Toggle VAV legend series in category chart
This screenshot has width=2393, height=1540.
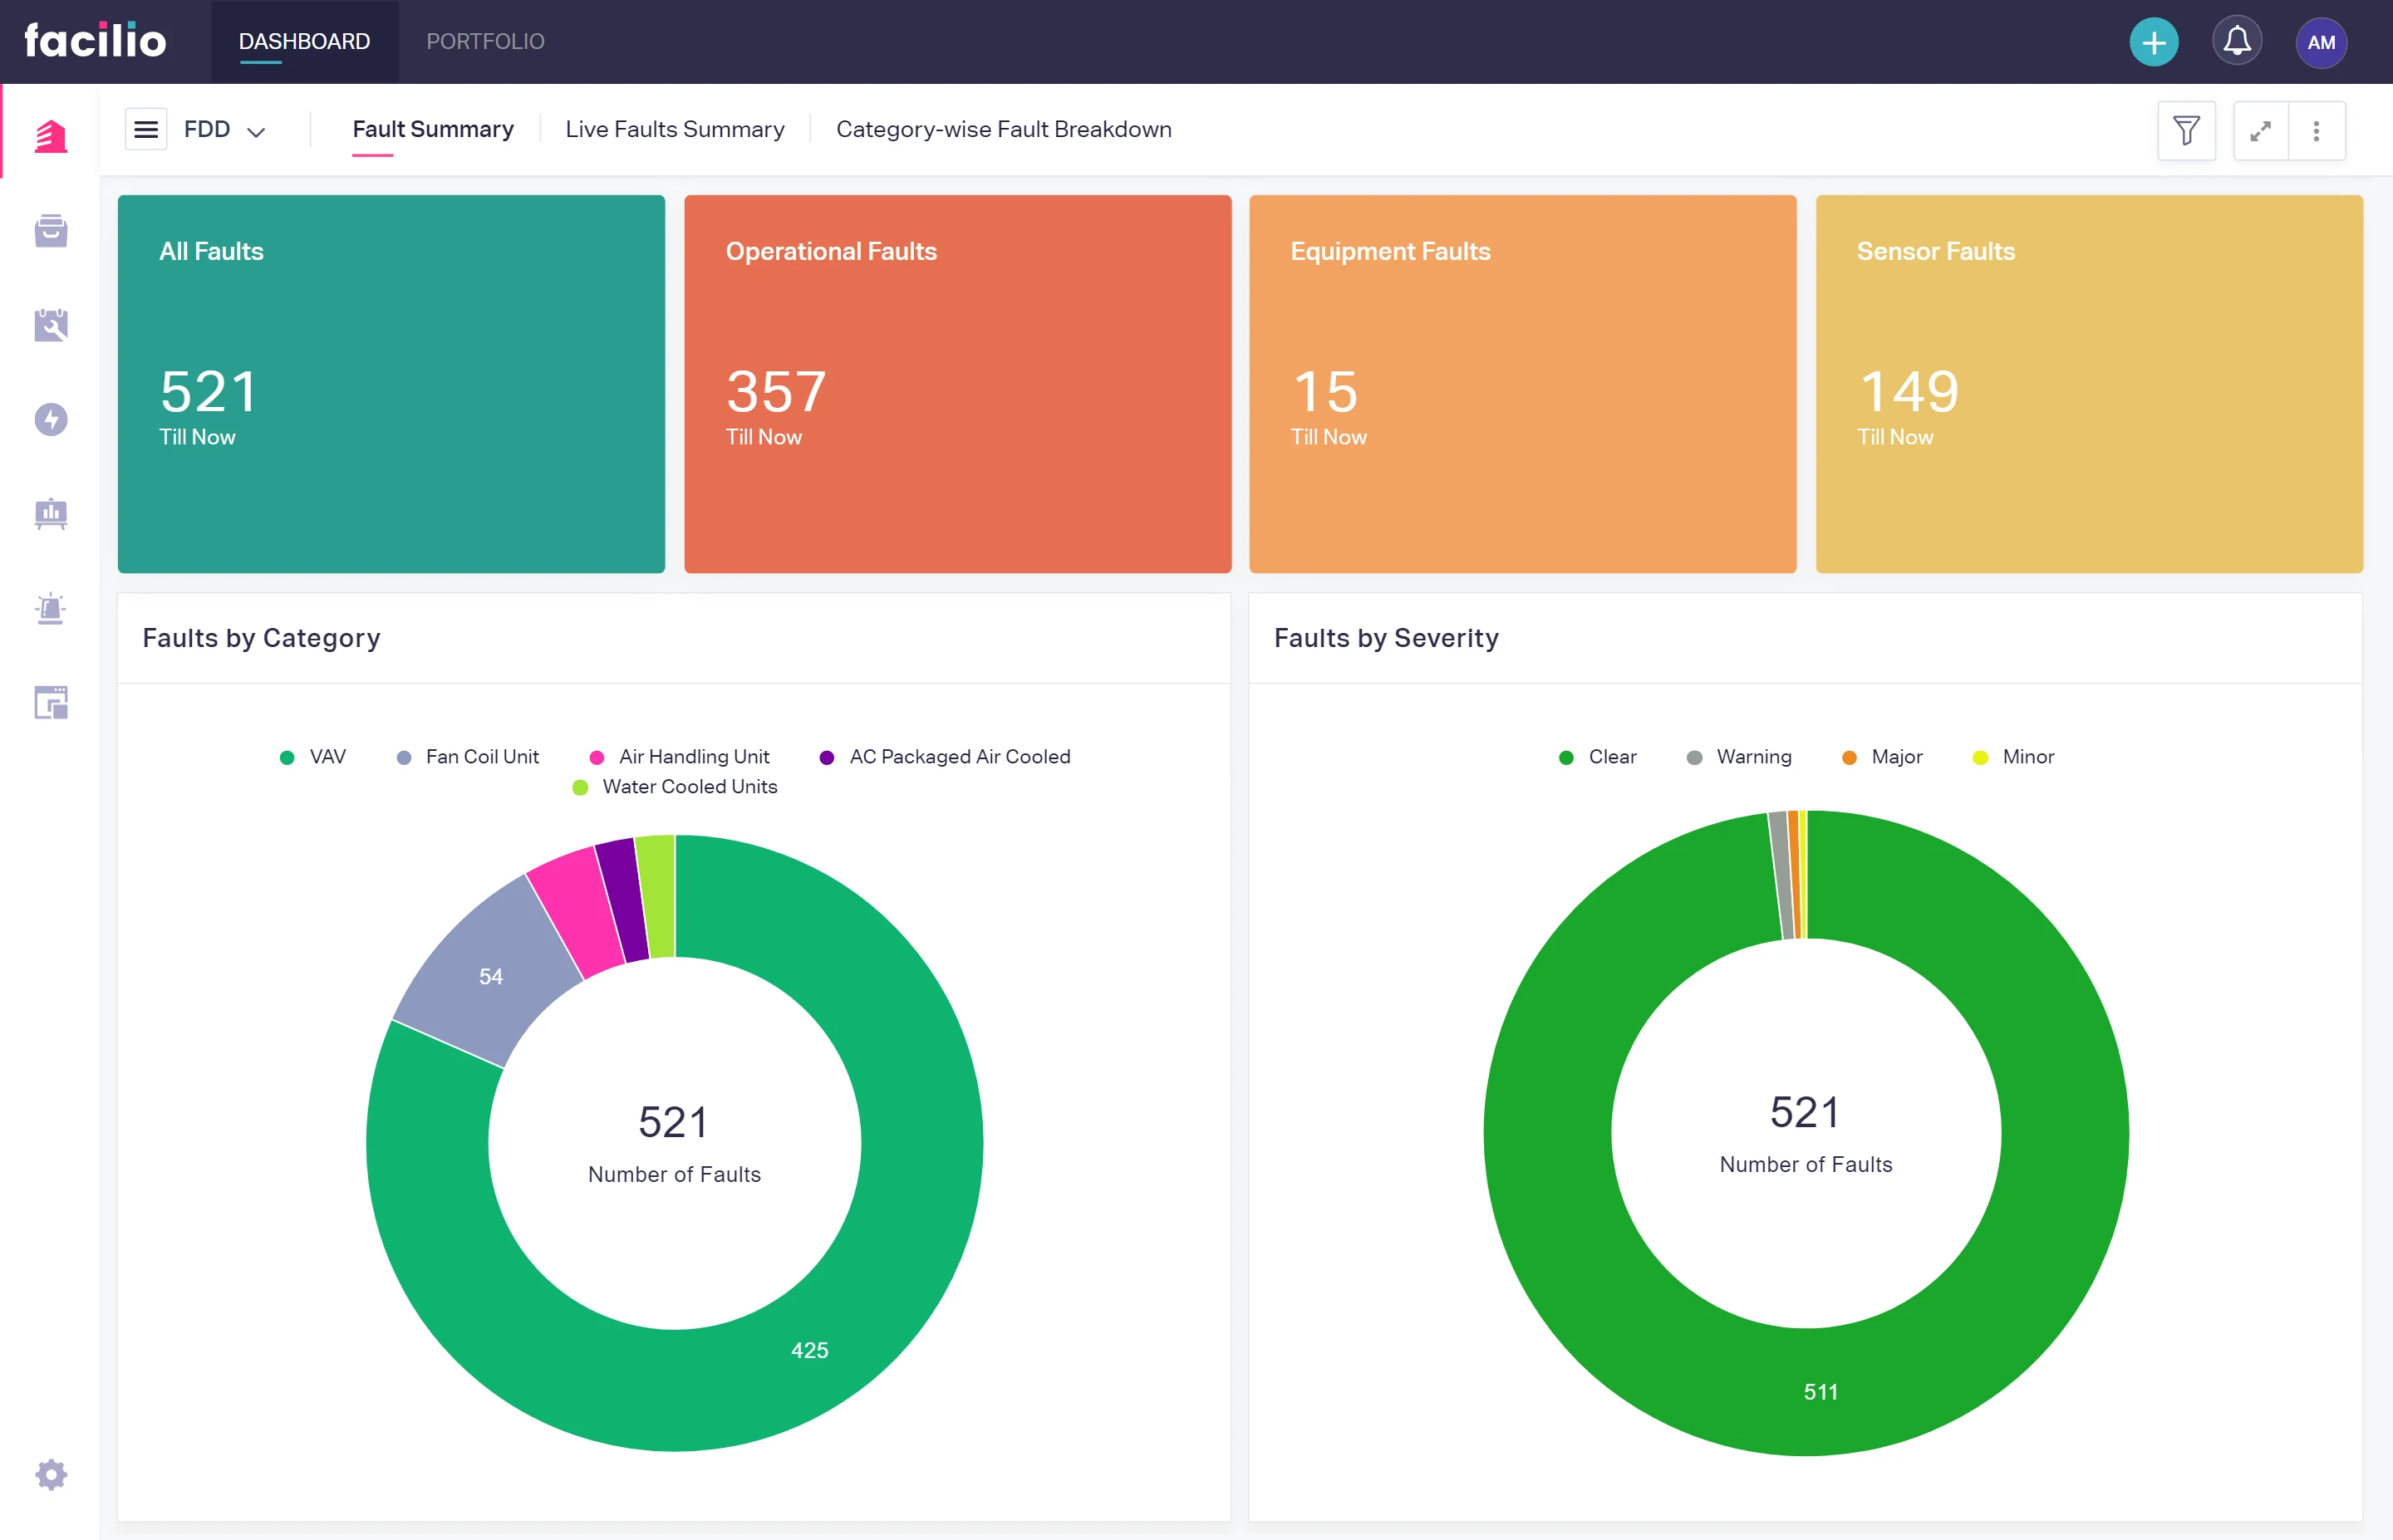click(x=313, y=757)
